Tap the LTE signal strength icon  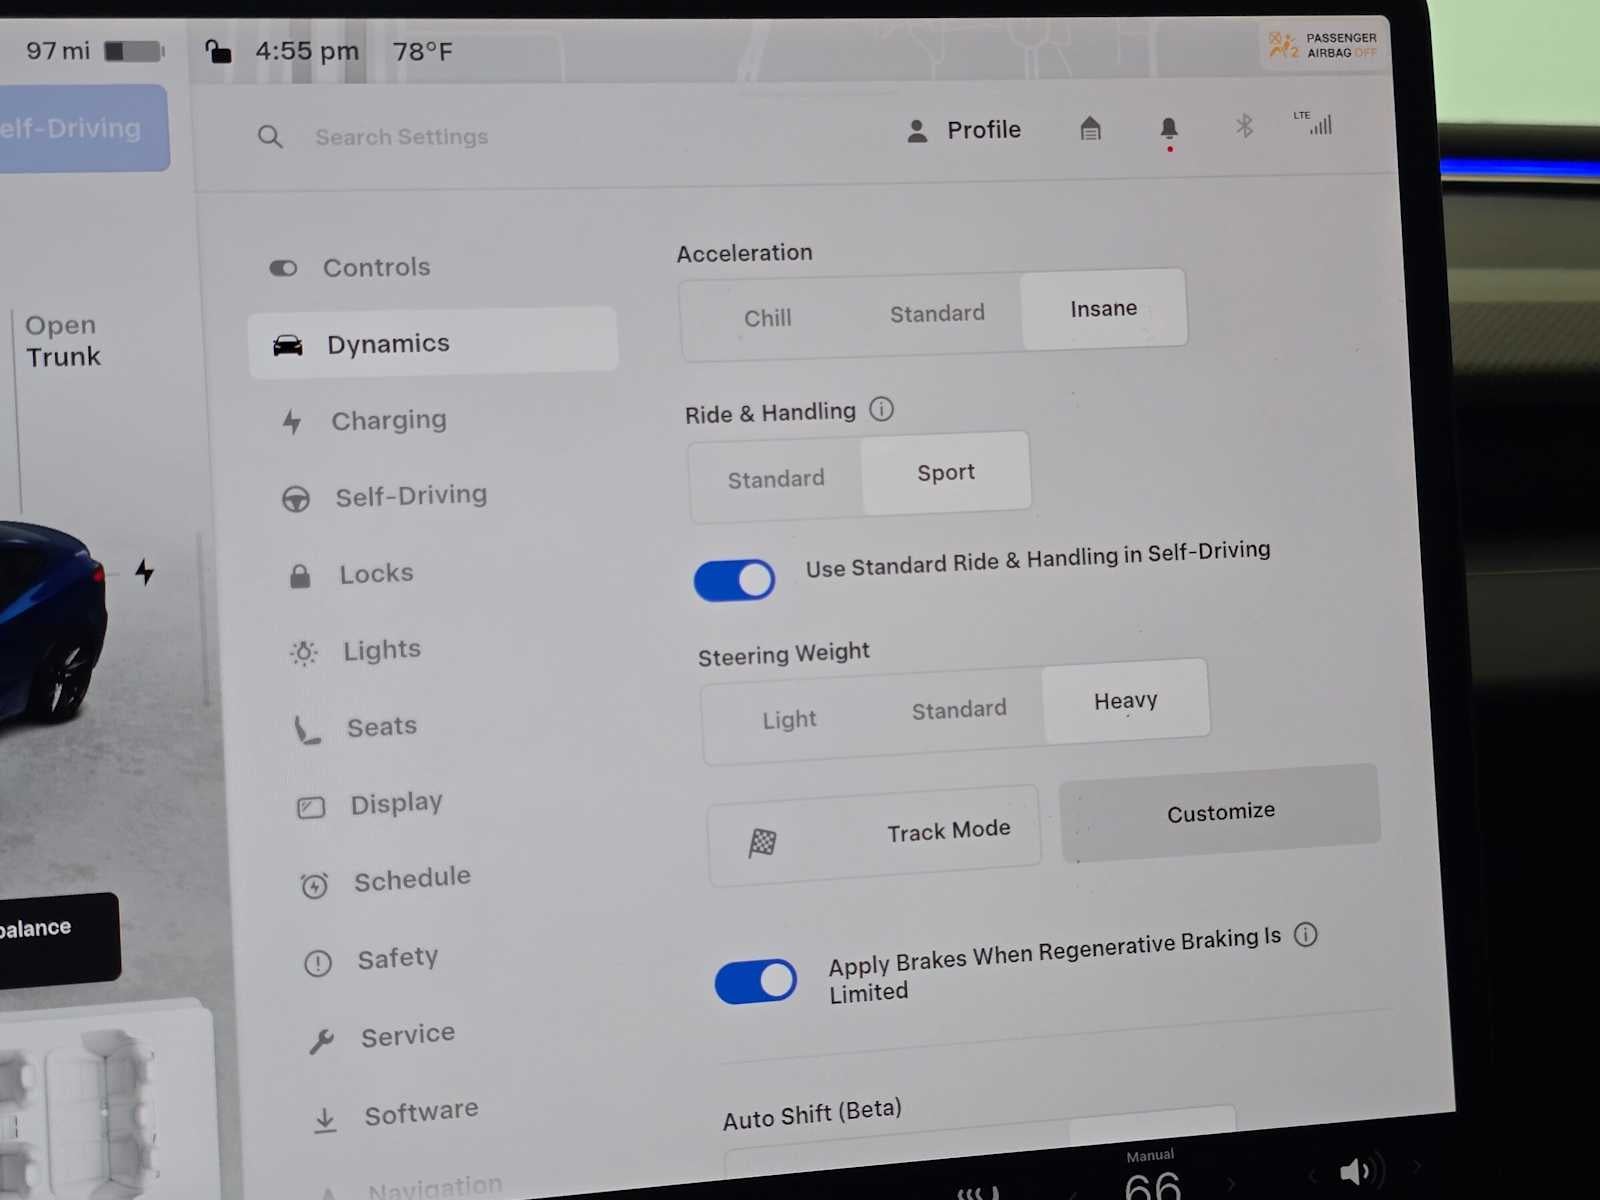[1313, 123]
